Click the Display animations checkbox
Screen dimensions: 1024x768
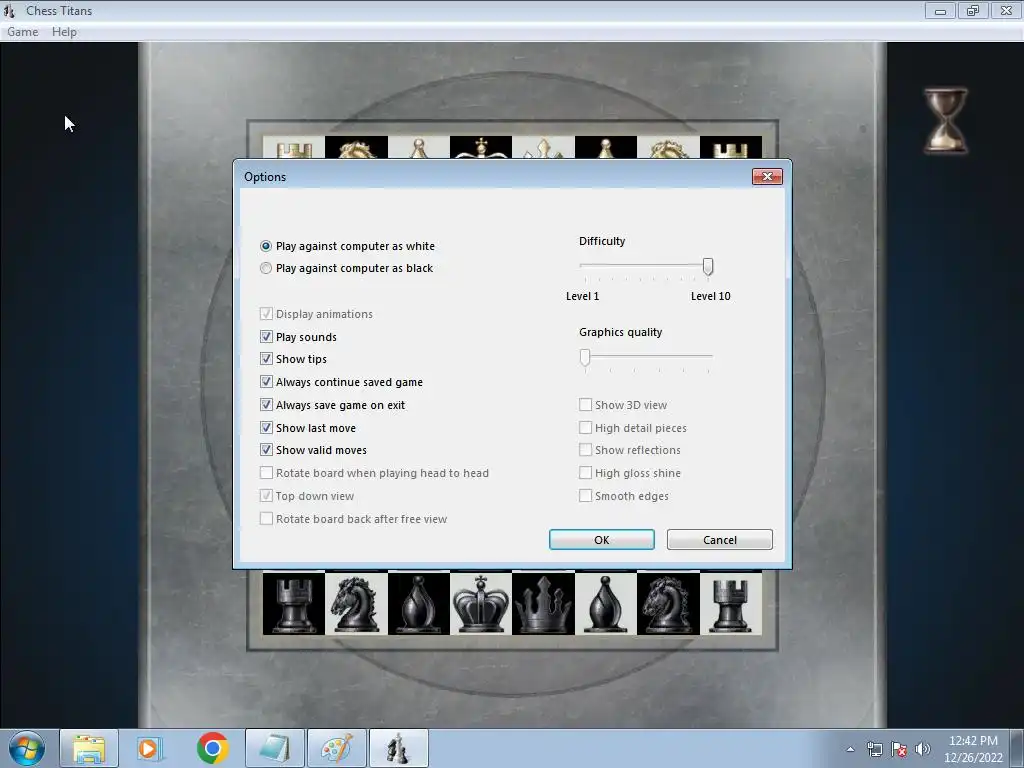pos(266,314)
